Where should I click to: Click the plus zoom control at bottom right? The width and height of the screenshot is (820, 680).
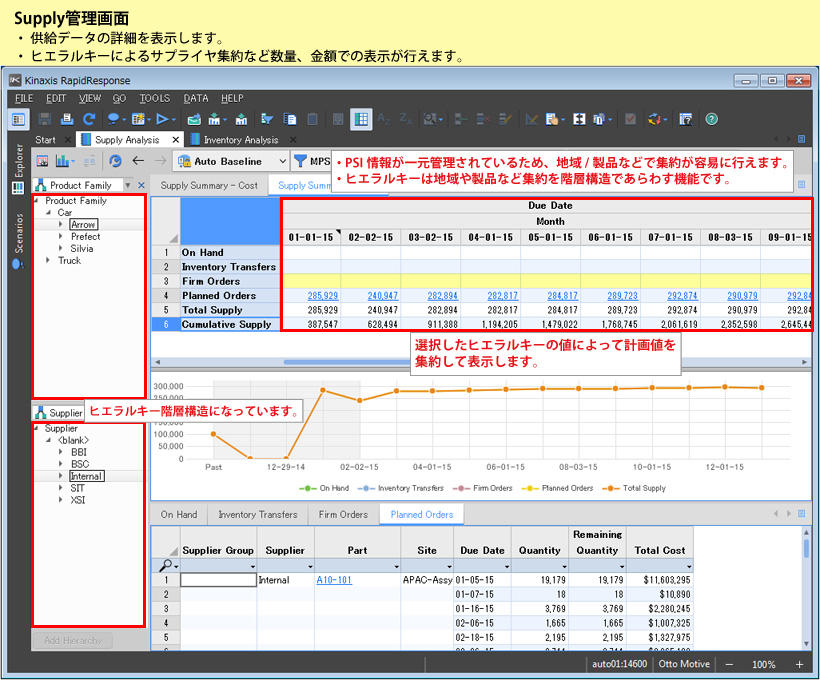pos(798,664)
